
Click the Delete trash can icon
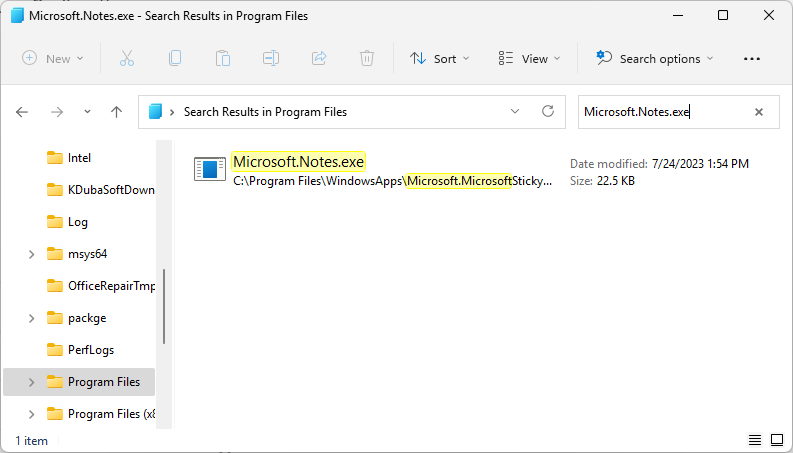pos(367,59)
